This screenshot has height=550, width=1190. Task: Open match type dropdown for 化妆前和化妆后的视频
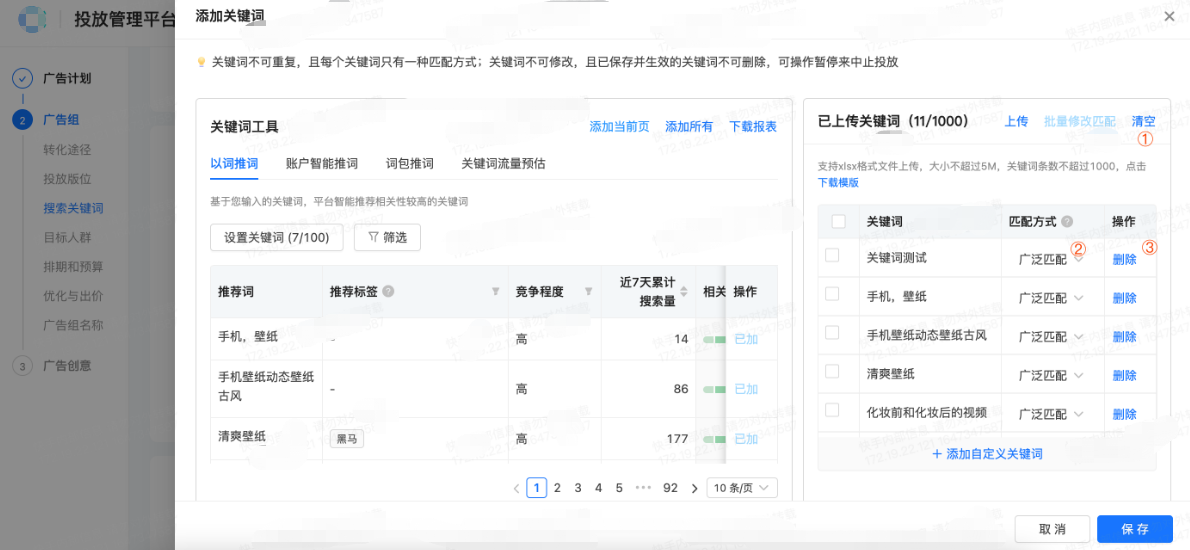pos(1051,414)
